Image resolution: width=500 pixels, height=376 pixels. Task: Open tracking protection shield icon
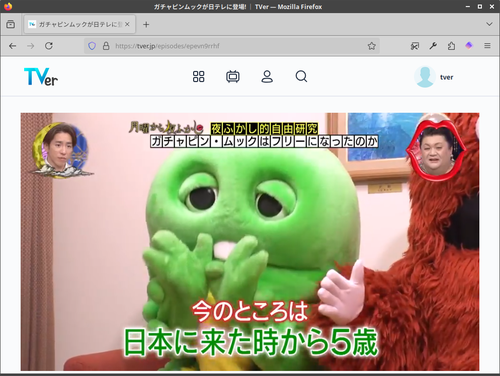(x=92, y=46)
